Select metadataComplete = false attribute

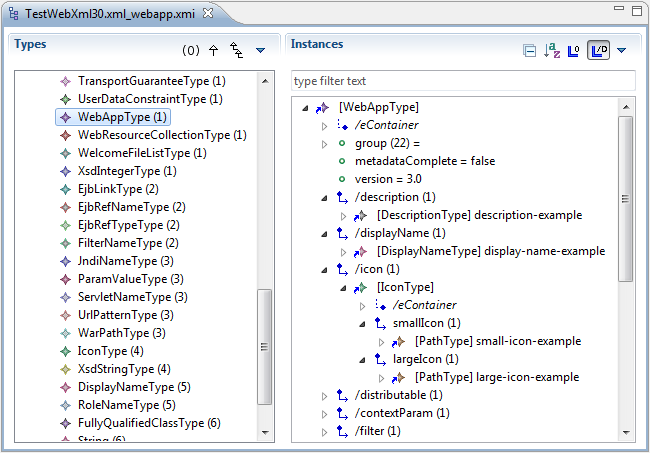425,161
